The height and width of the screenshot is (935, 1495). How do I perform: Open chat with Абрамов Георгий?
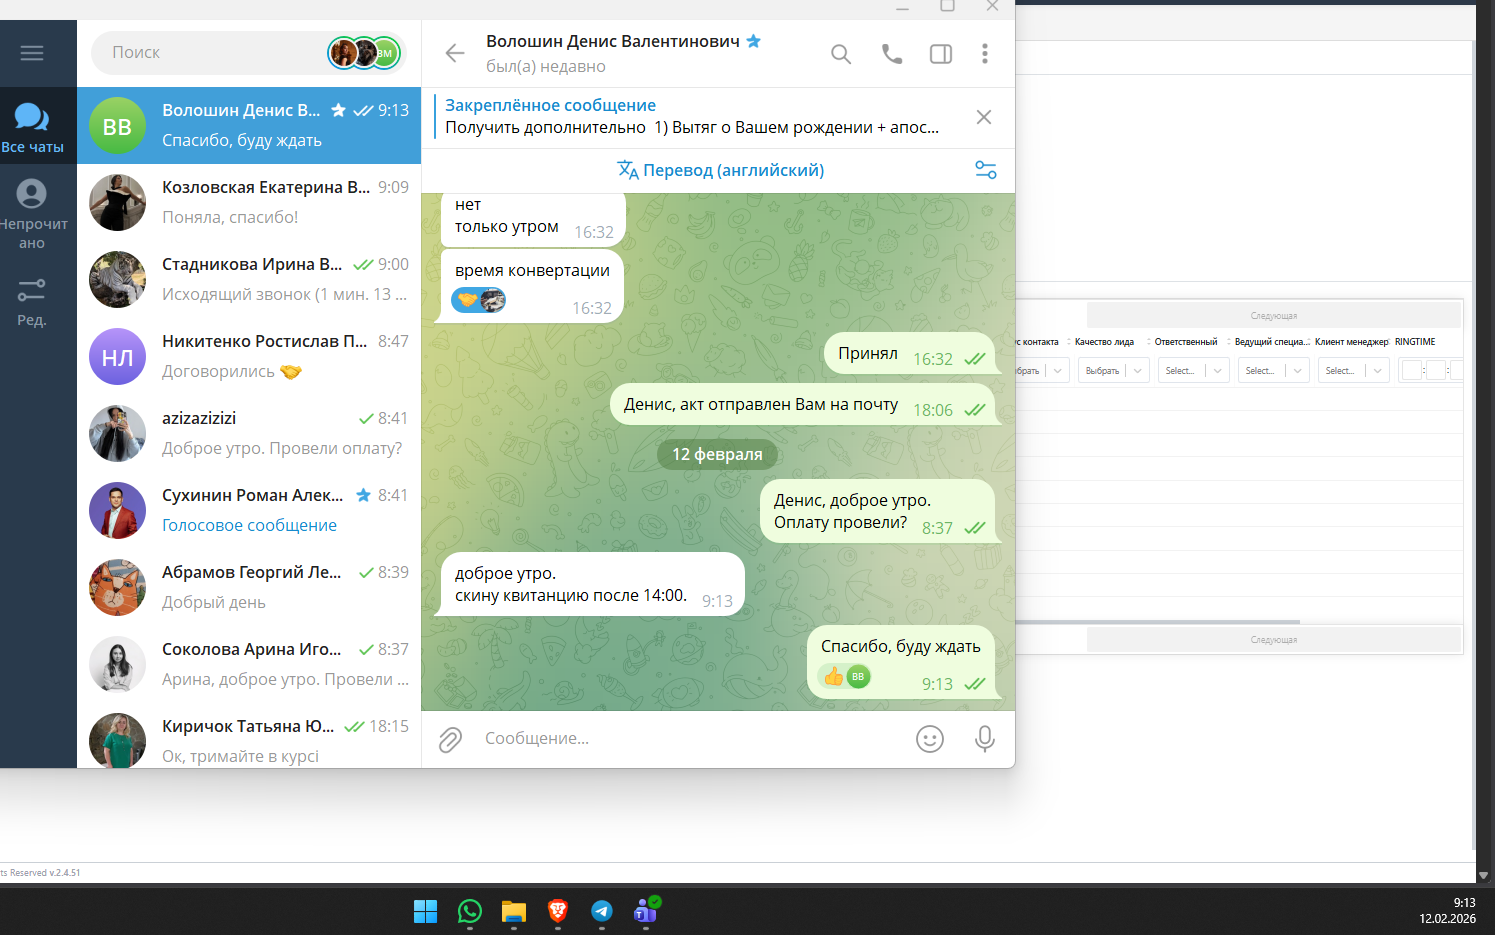tap(249, 588)
